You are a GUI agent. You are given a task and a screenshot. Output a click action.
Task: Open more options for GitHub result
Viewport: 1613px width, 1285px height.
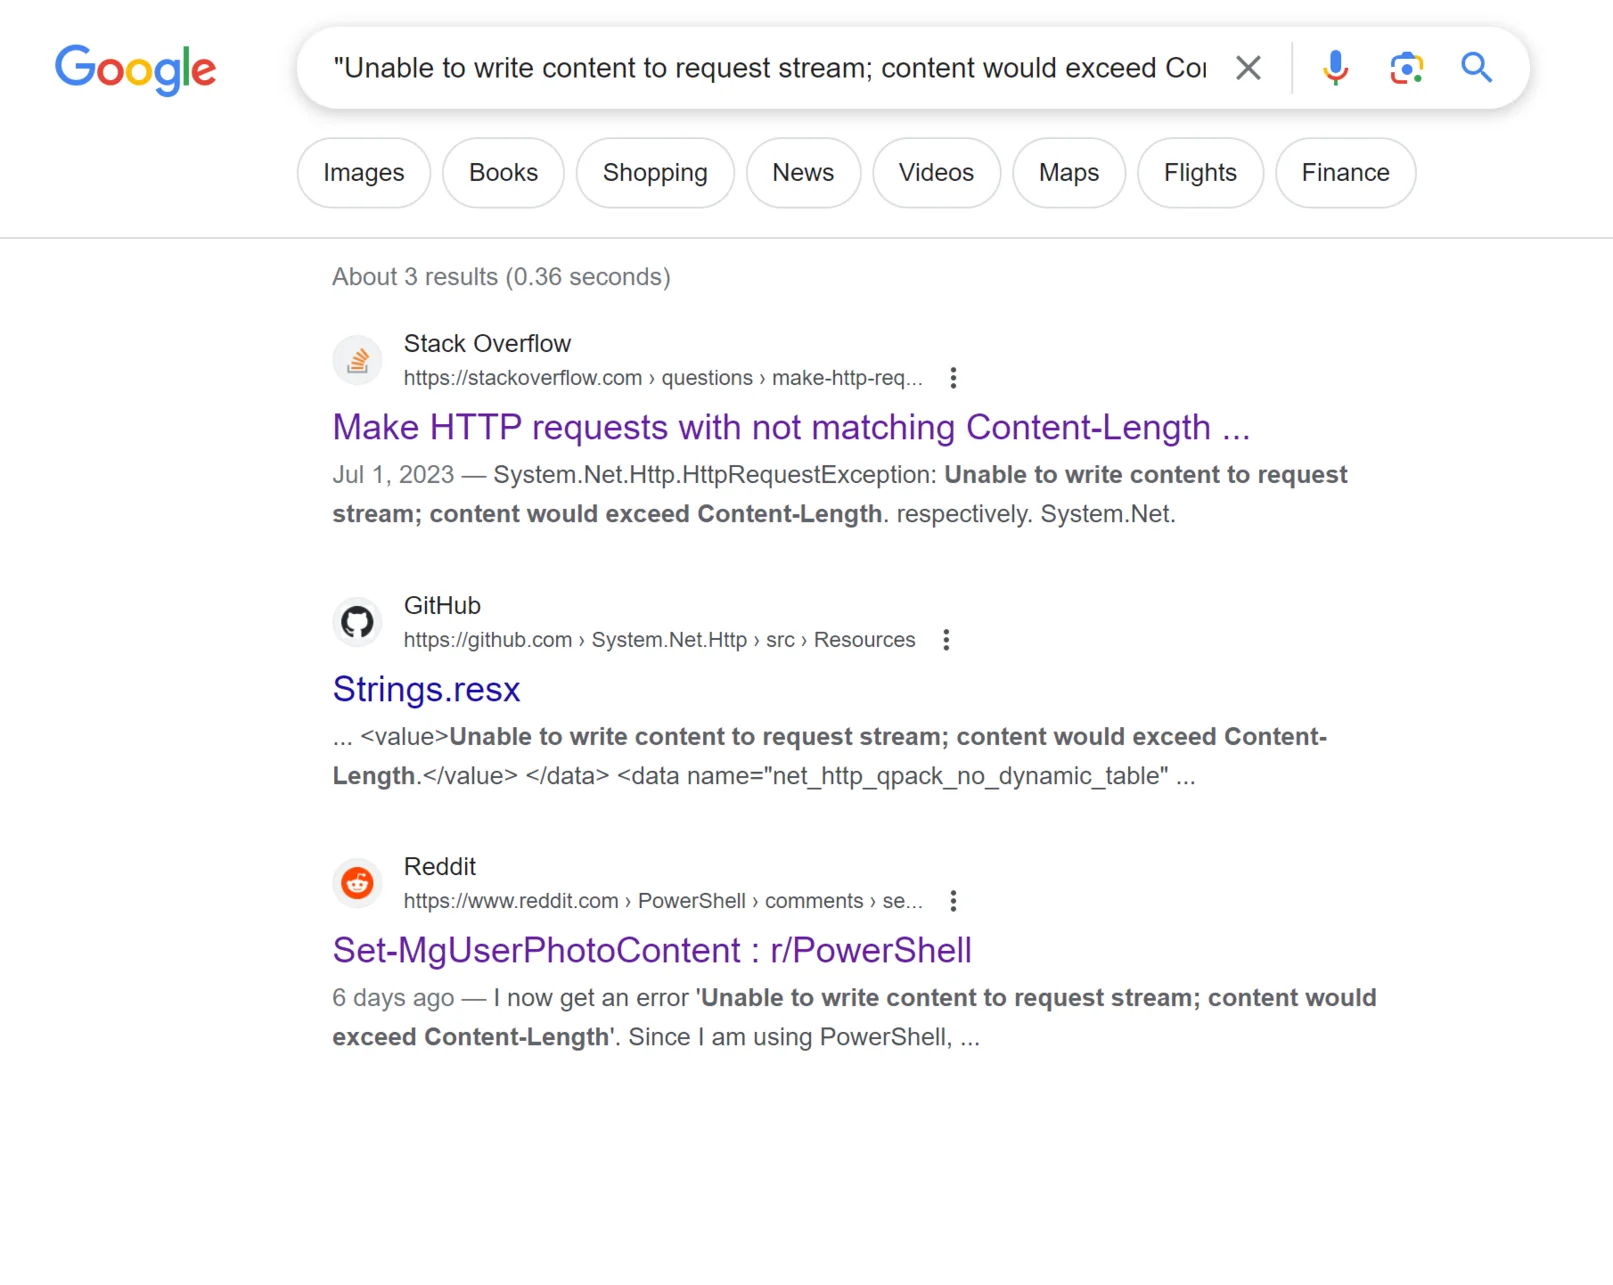coord(946,640)
